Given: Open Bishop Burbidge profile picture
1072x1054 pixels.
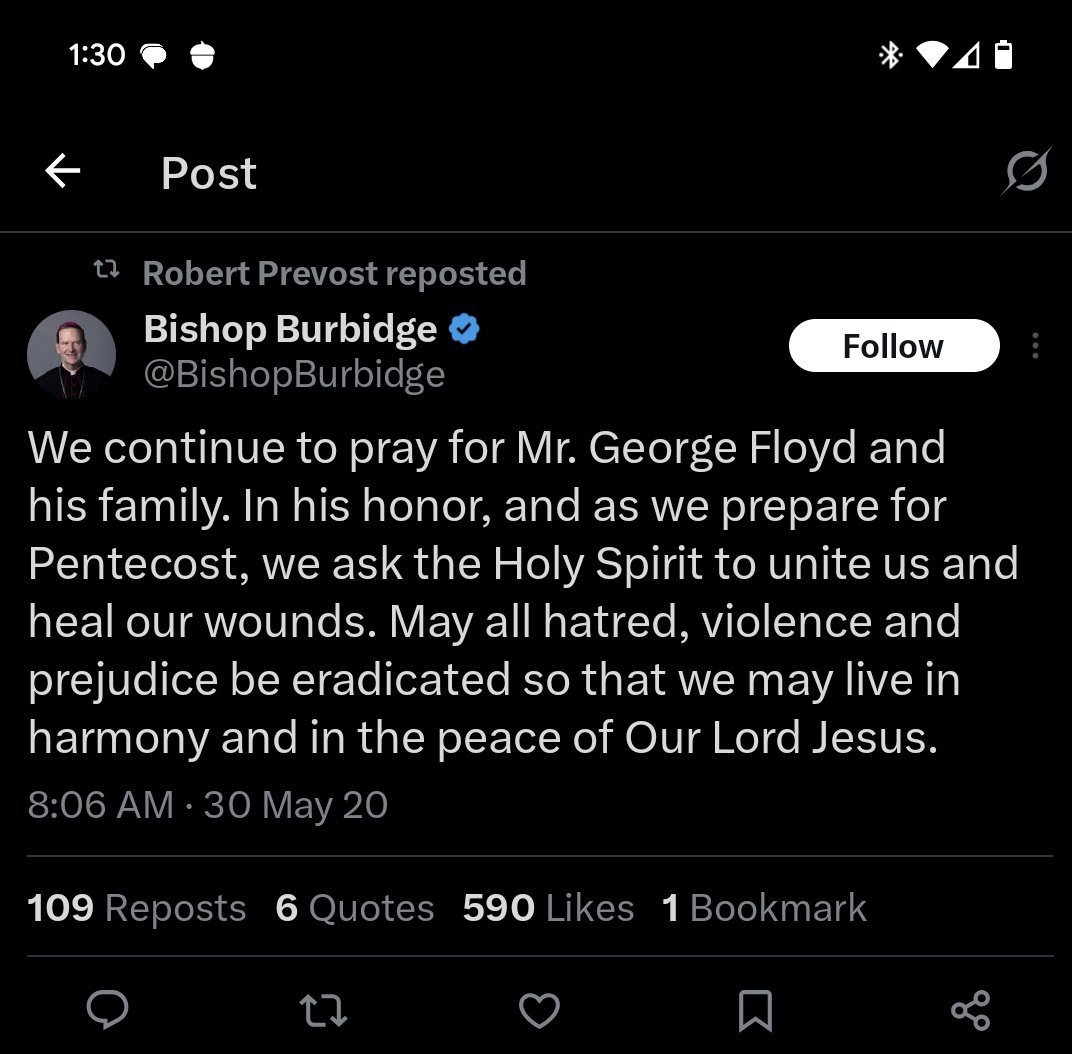Looking at the screenshot, I should point(71,354).
